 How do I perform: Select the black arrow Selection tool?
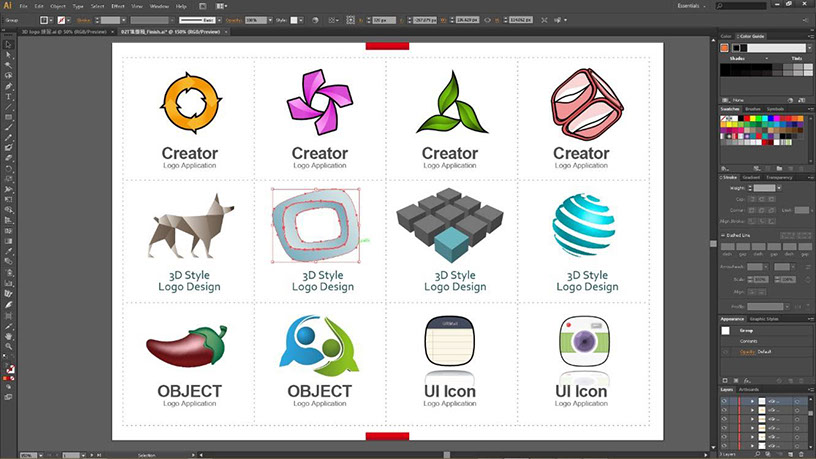[x=8, y=44]
